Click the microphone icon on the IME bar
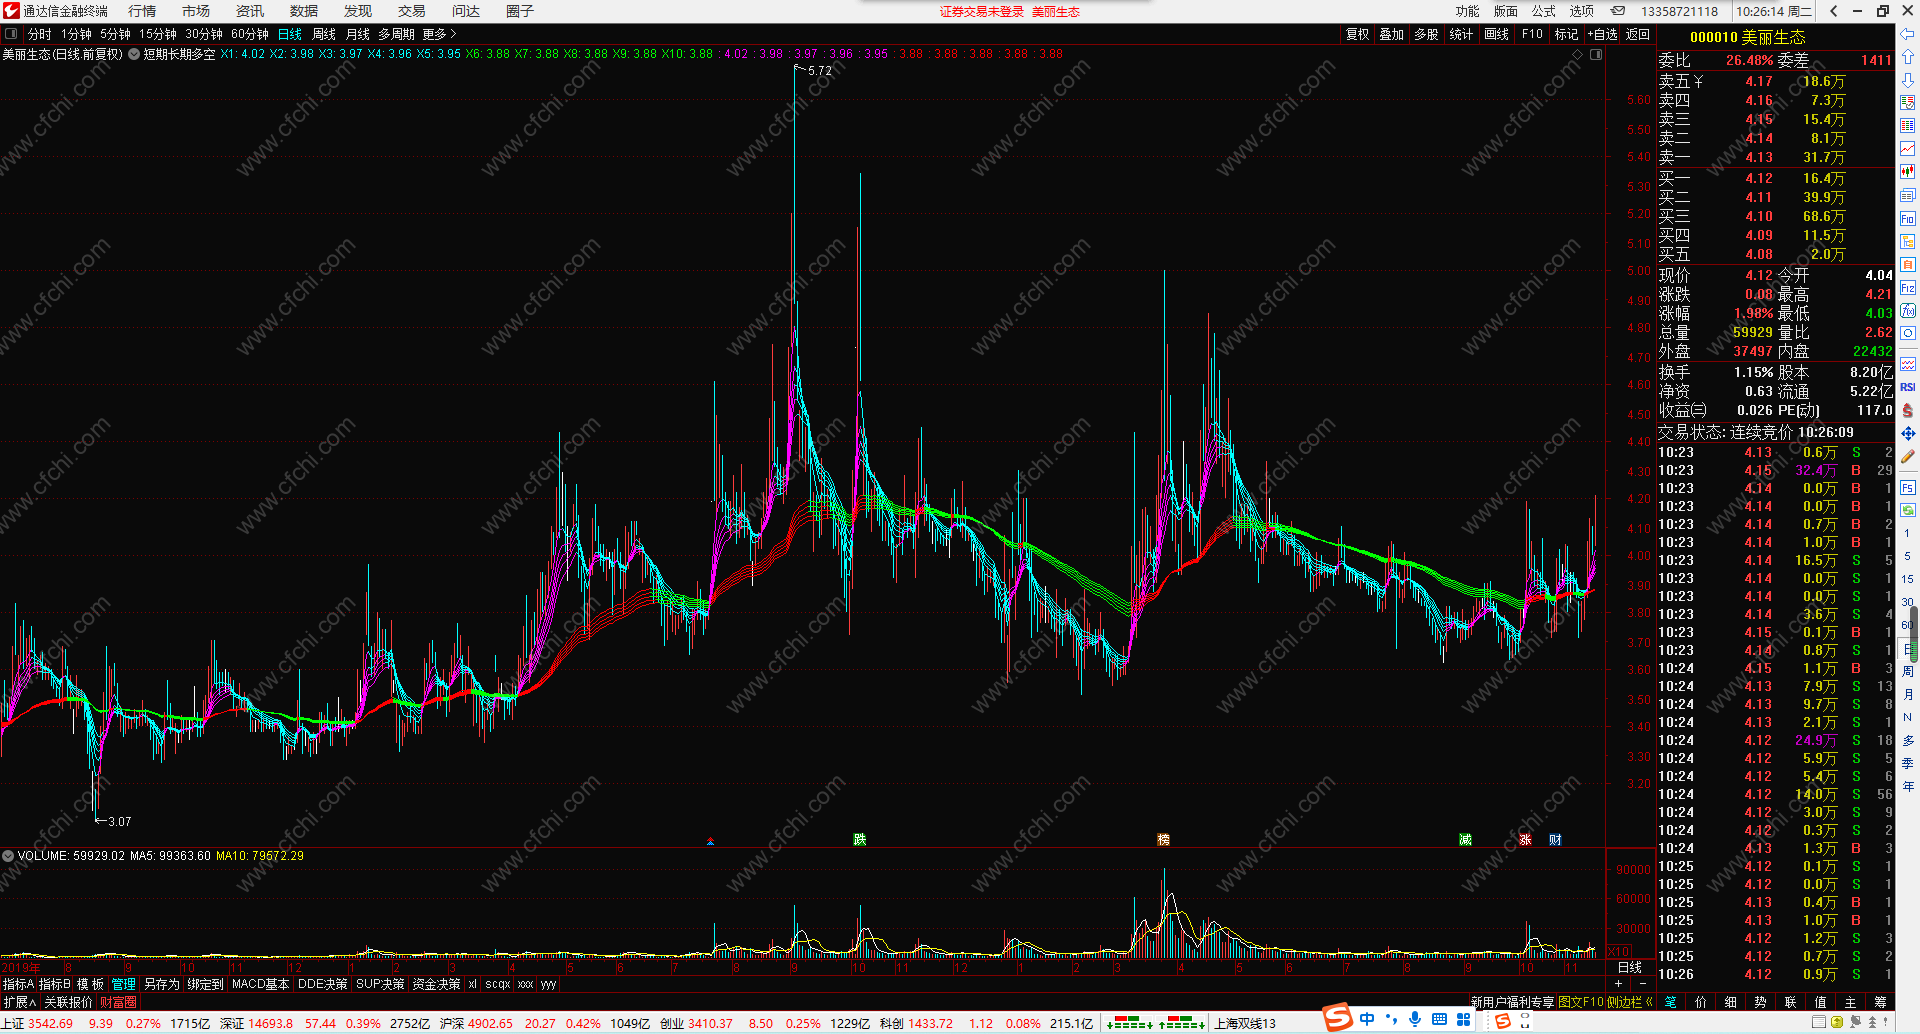Image resolution: width=1920 pixels, height=1034 pixels. [1415, 1019]
